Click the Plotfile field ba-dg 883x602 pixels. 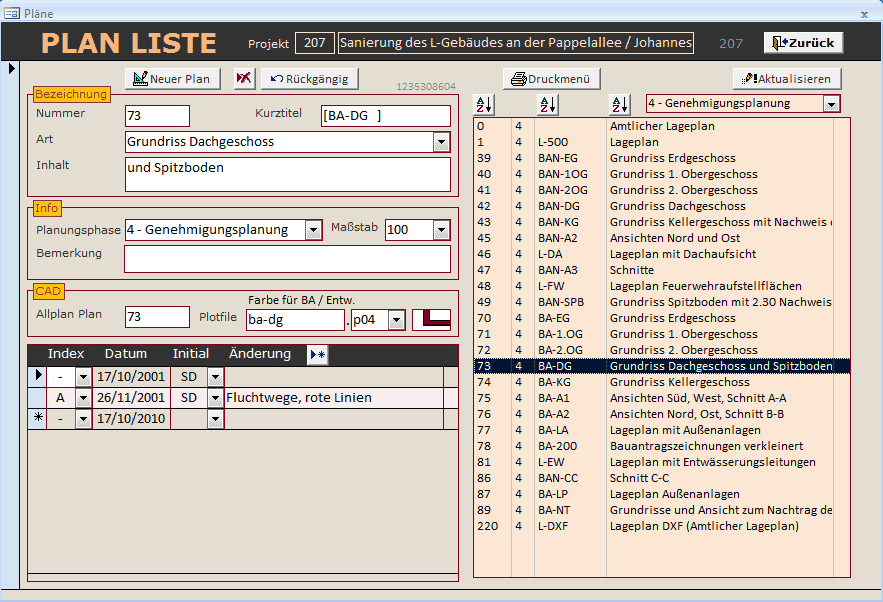[295, 320]
